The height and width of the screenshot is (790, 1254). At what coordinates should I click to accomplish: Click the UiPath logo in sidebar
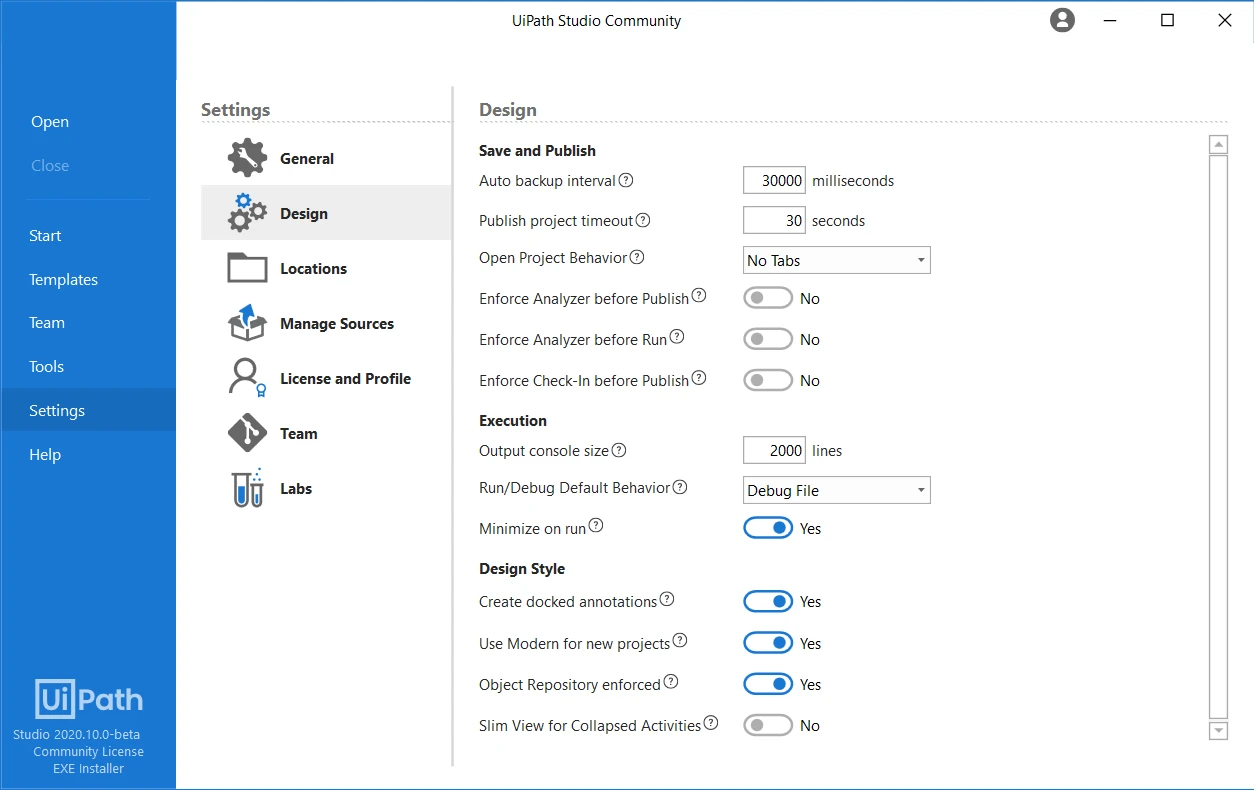pos(89,699)
